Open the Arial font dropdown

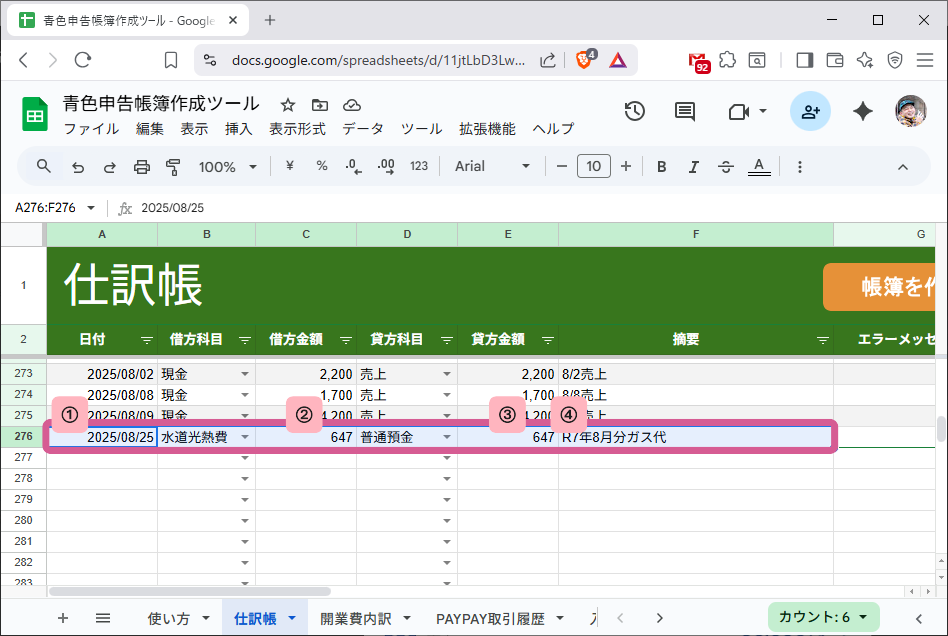pyautogui.click(x=490, y=166)
